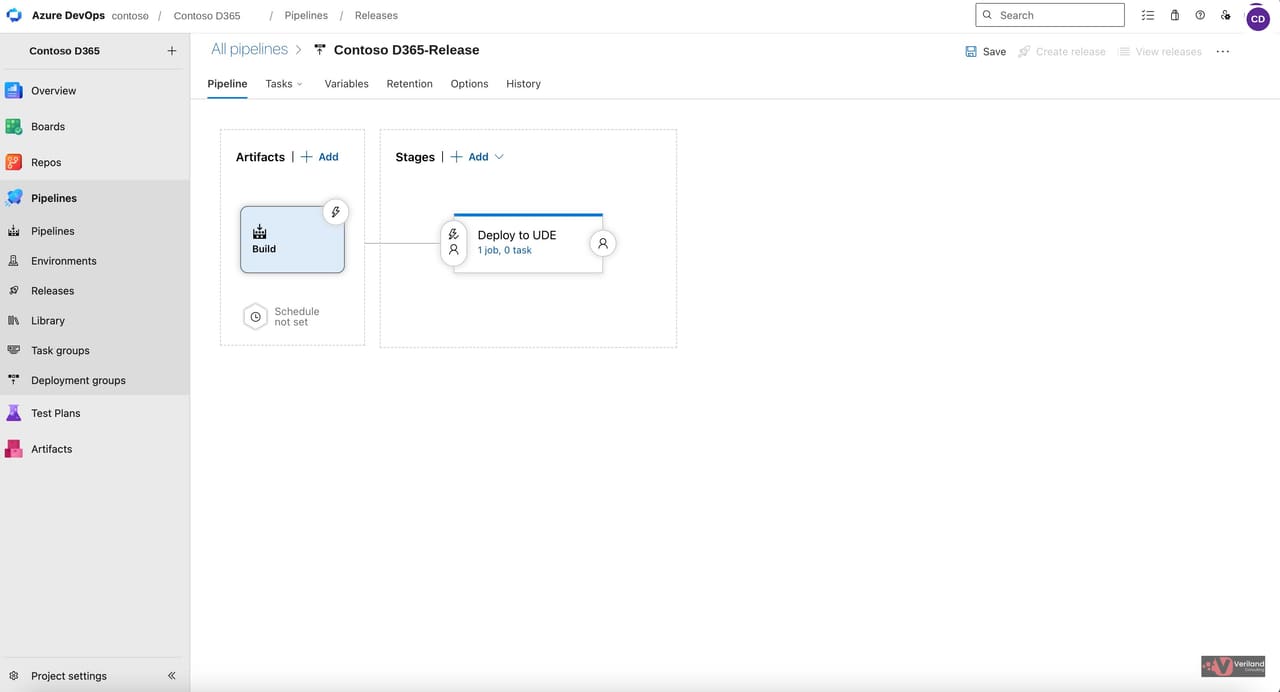Open post-deployment conditions person icon on stage

pyautogui.click(x=603, y=243)
